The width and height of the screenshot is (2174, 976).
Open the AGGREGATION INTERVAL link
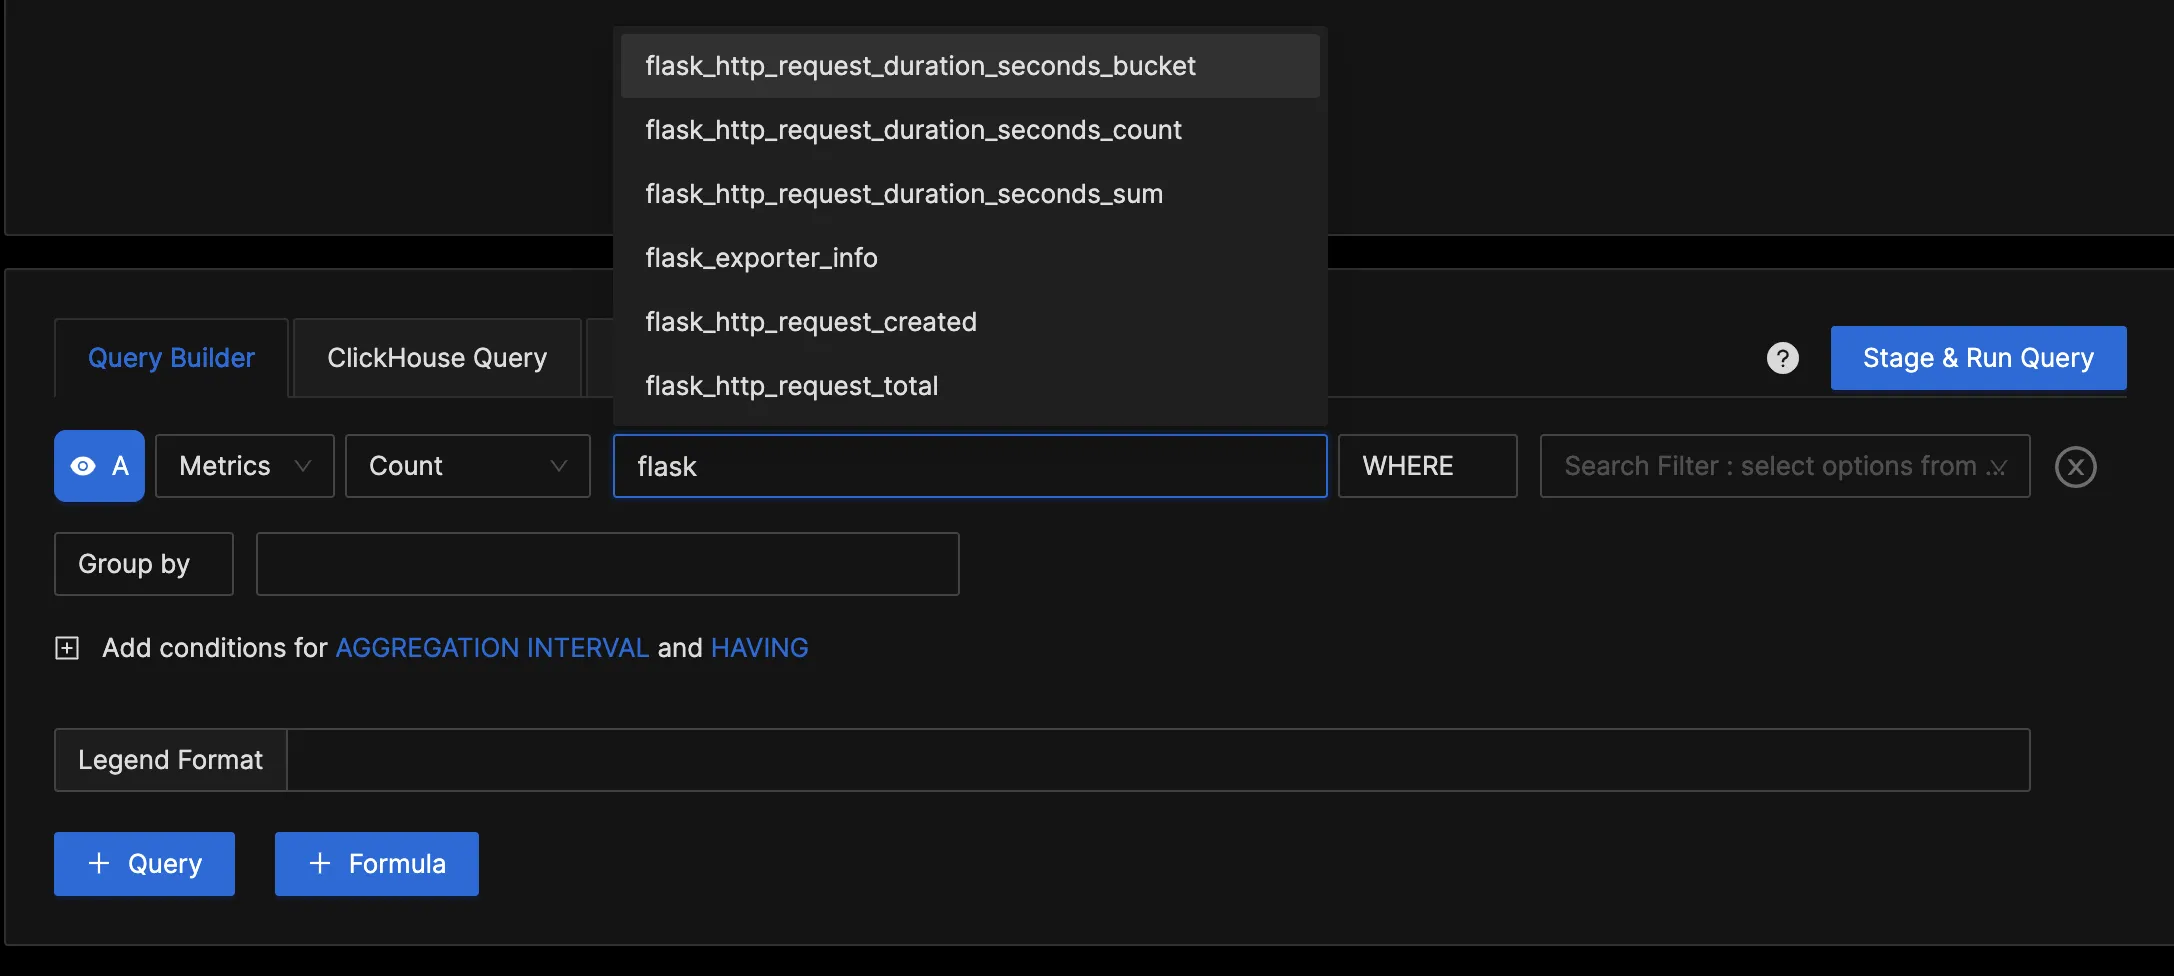(x=492, y=648)
